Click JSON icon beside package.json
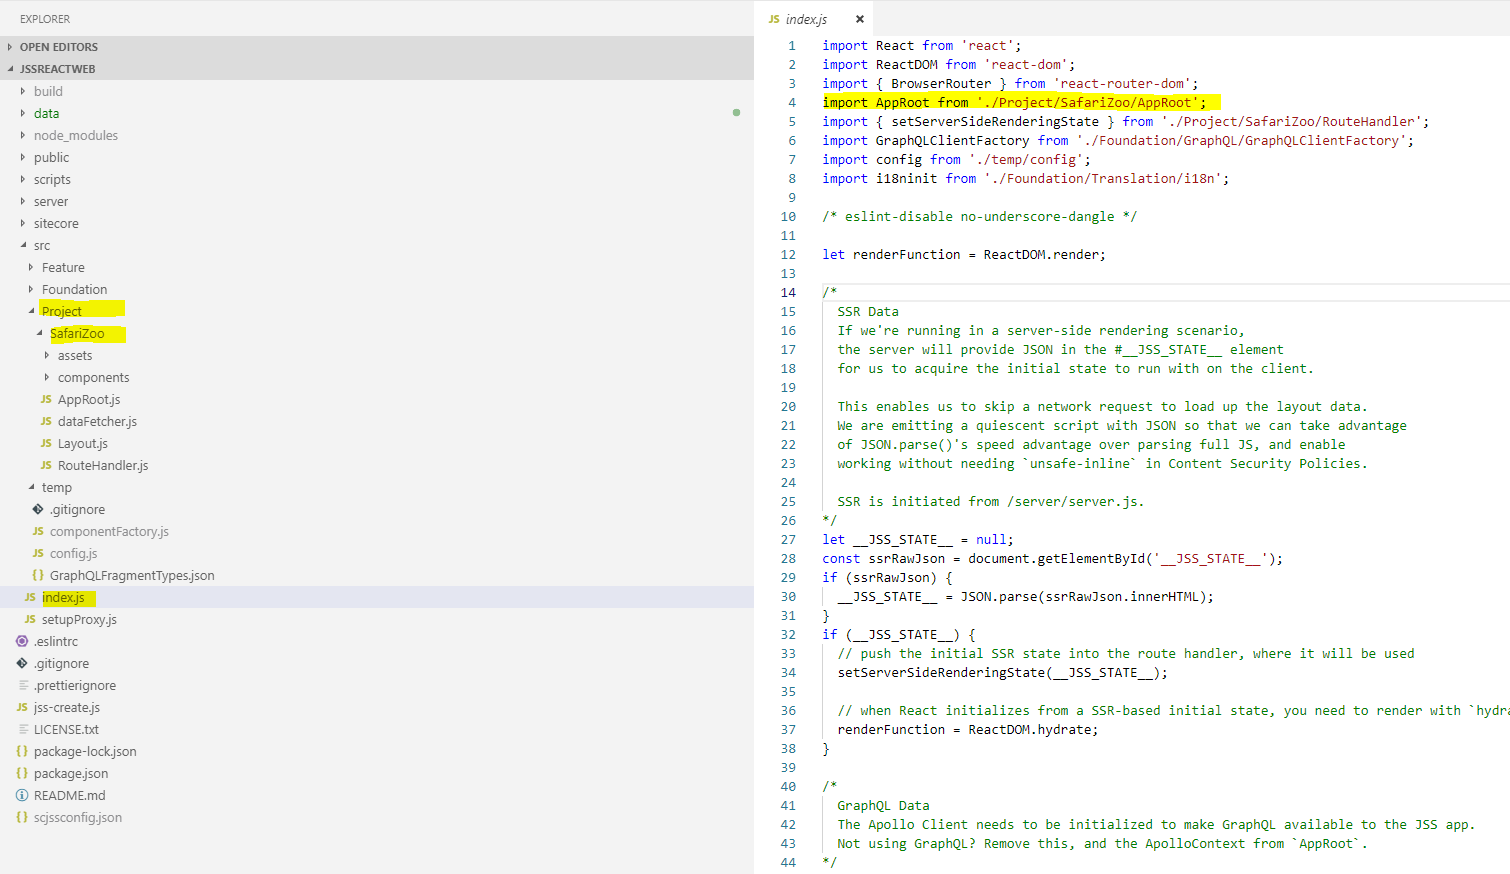1510x874 pixels. pos(22,773)
